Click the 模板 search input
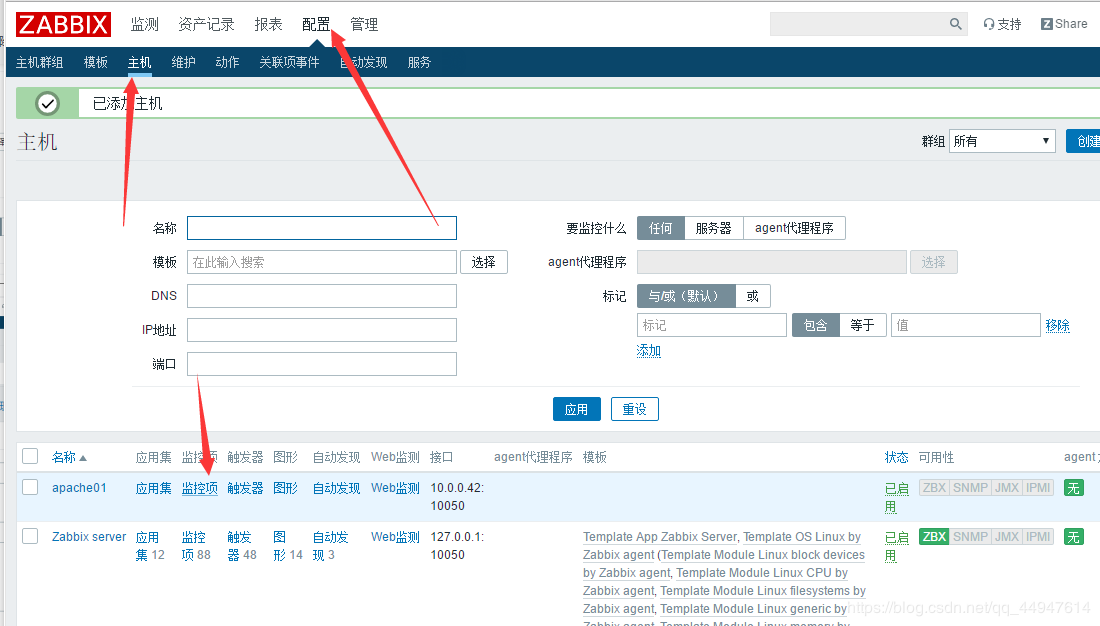 [x=322, y=262]
